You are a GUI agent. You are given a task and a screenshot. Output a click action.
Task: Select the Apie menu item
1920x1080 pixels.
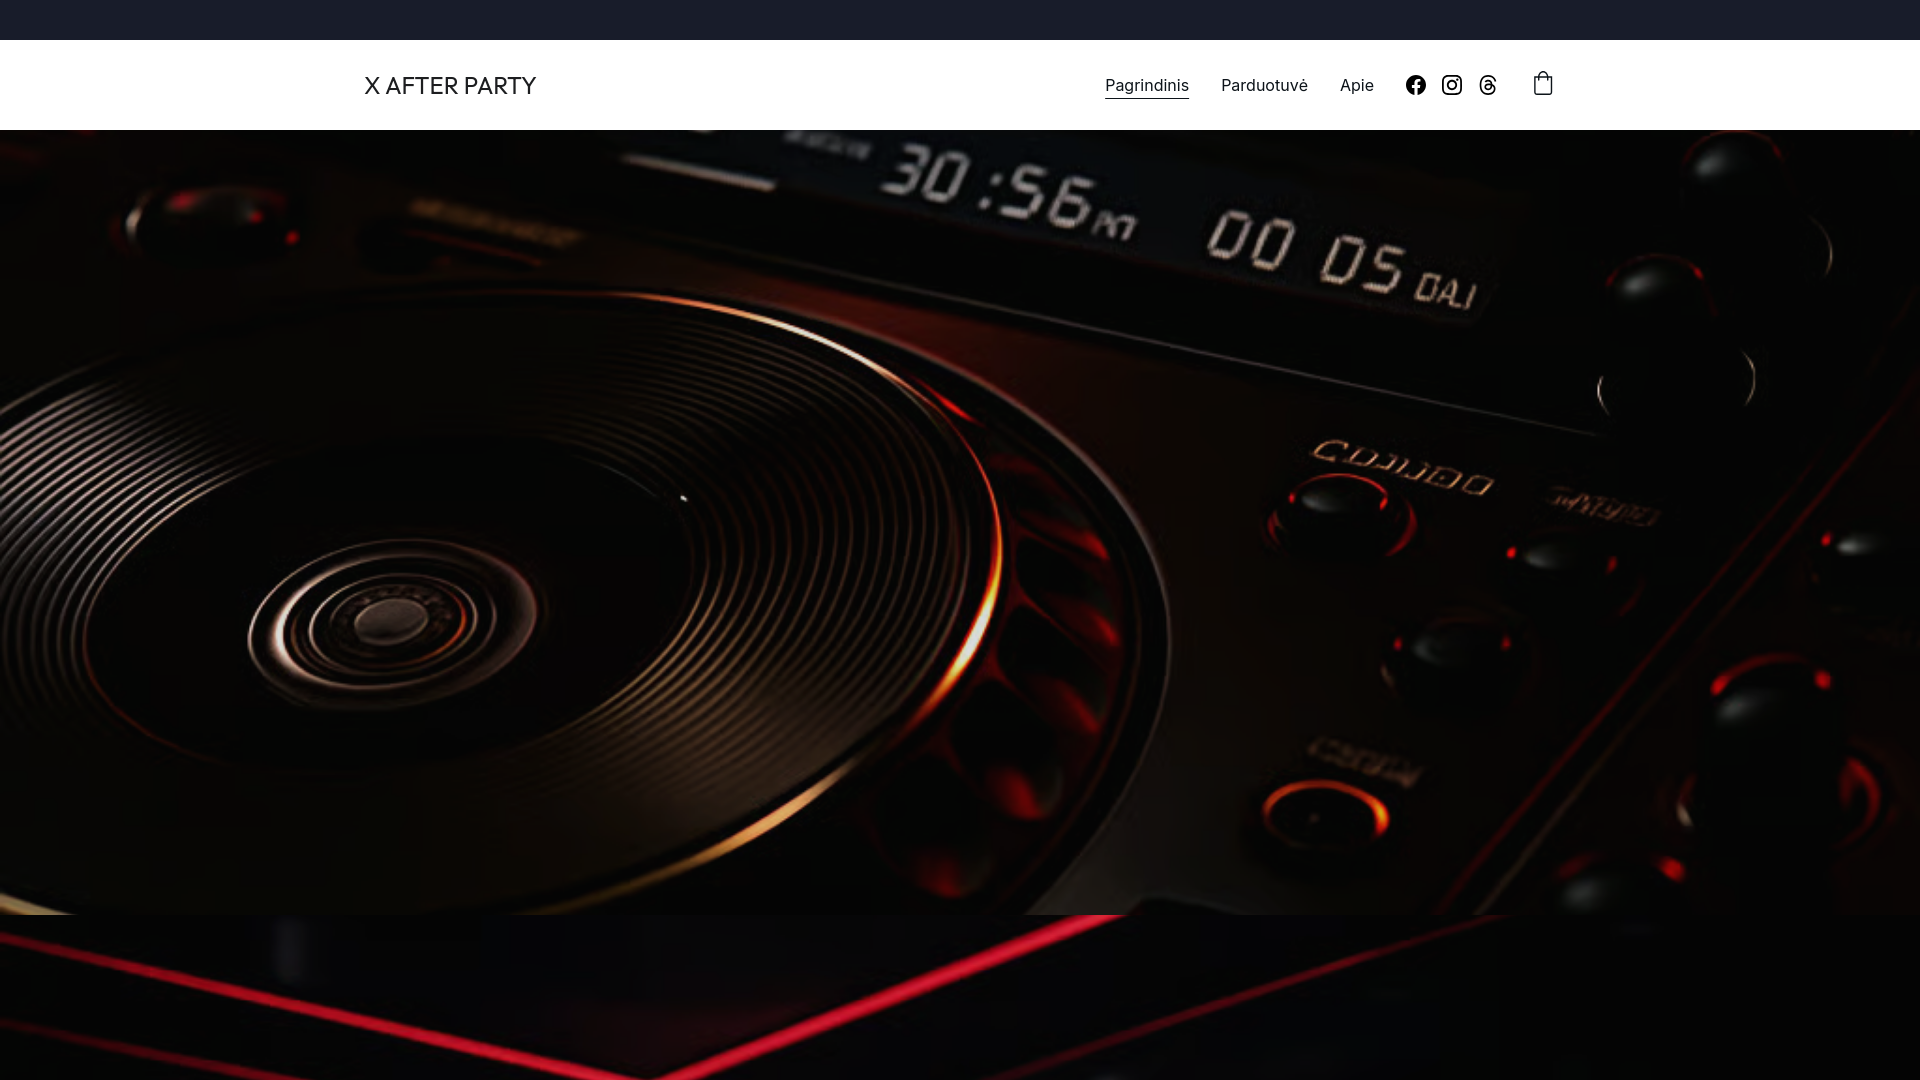point(1356,85)
